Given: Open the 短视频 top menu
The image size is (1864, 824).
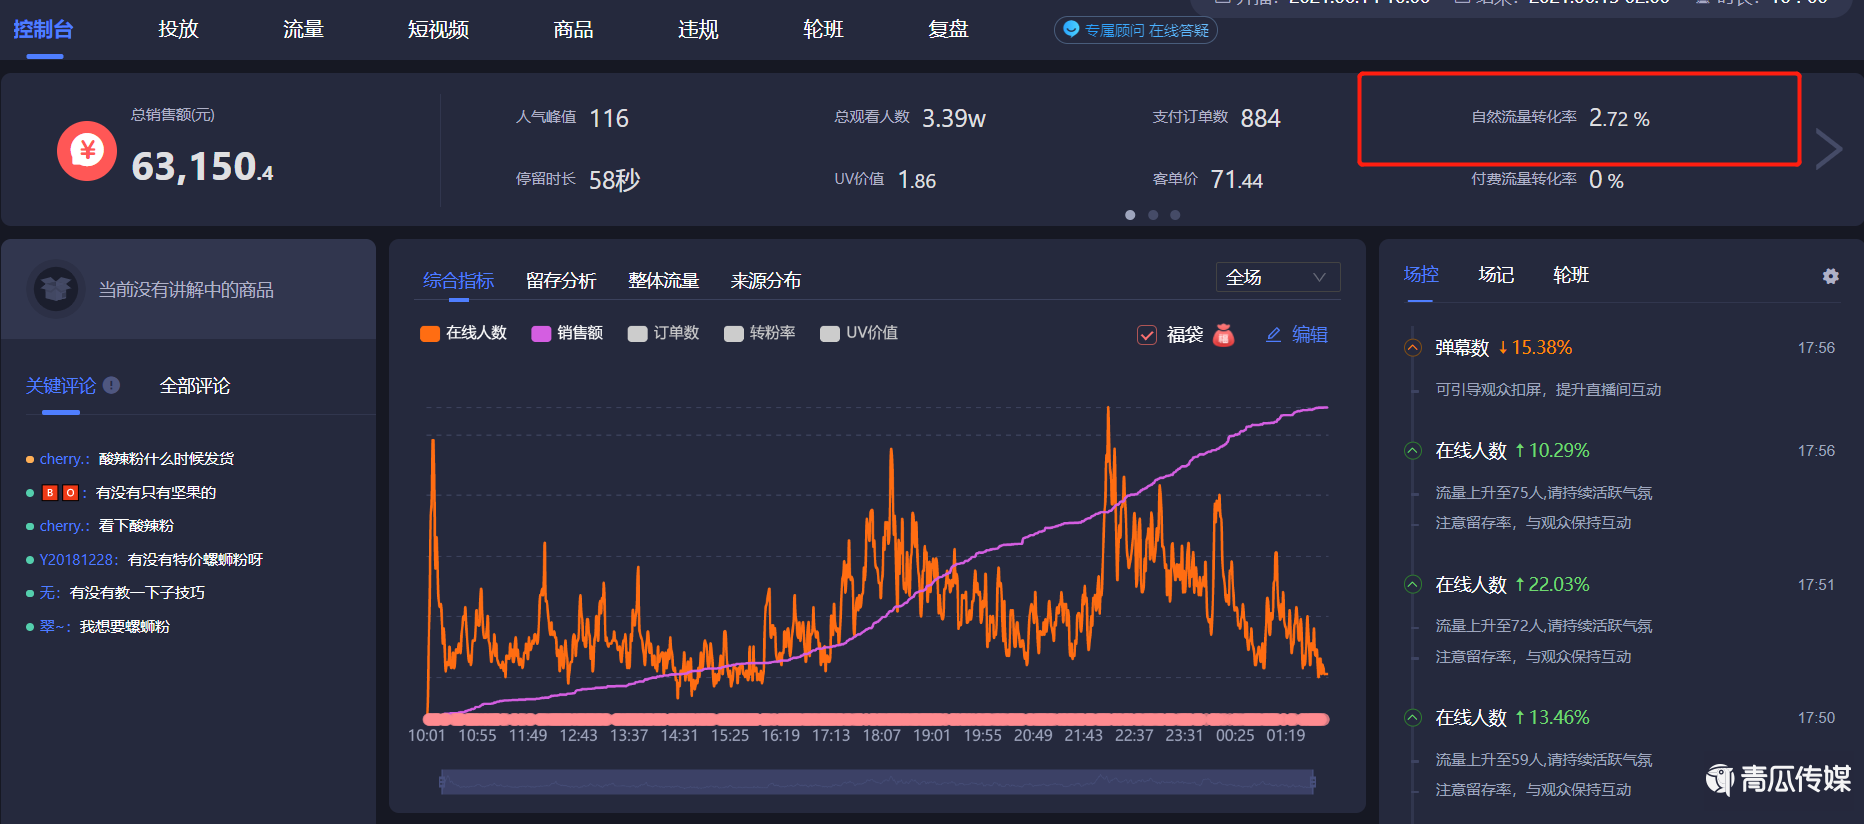Looking at the screenshot, I should click(438, 30).
